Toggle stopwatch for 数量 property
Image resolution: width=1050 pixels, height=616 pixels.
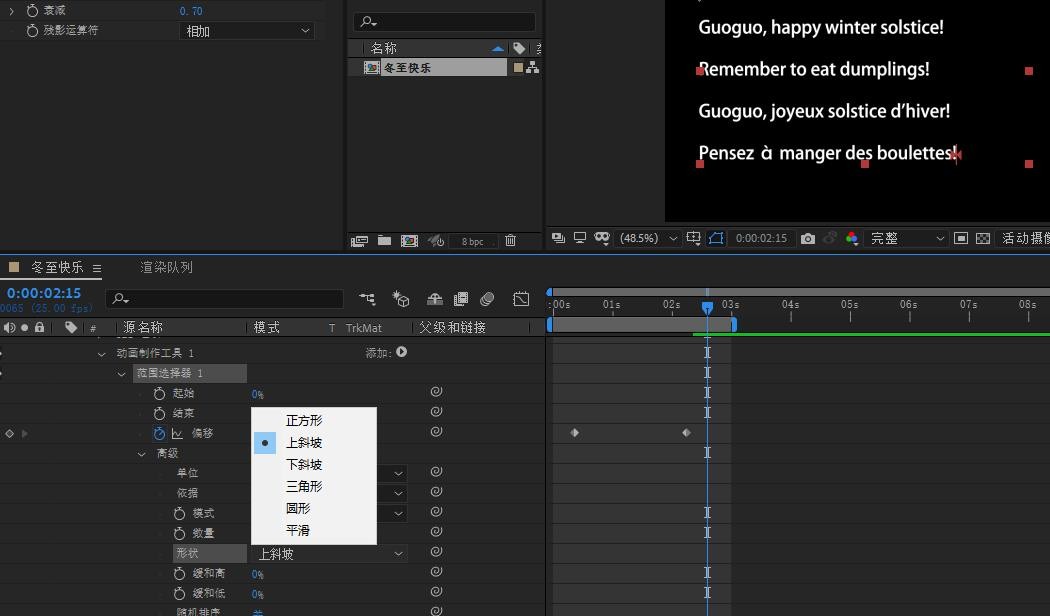pyautogui.click(x=179, y=534)
